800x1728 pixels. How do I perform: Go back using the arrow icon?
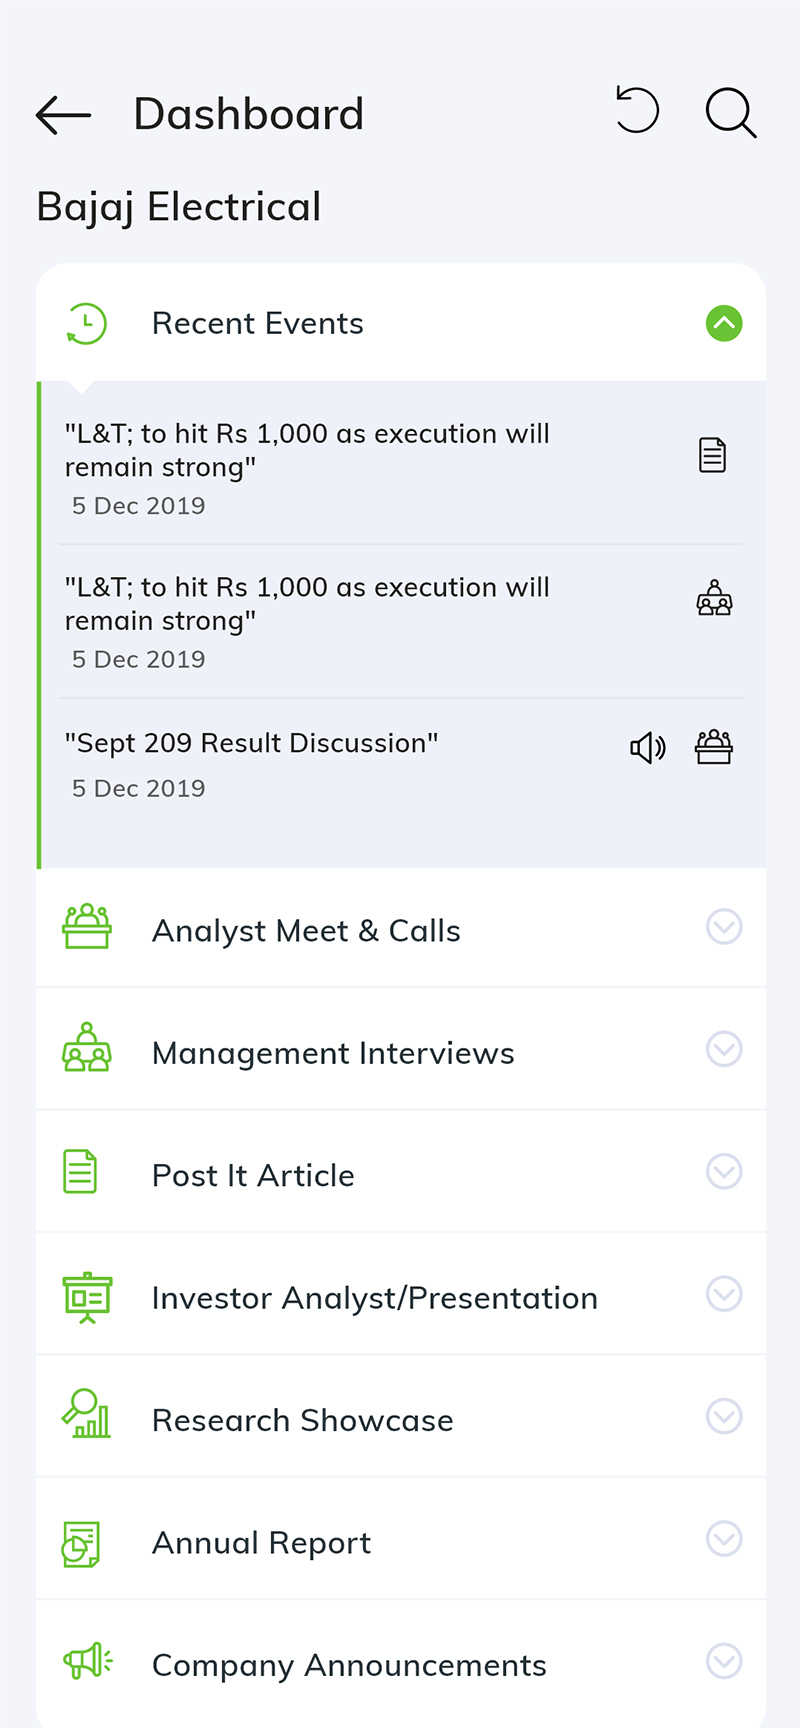63,115
